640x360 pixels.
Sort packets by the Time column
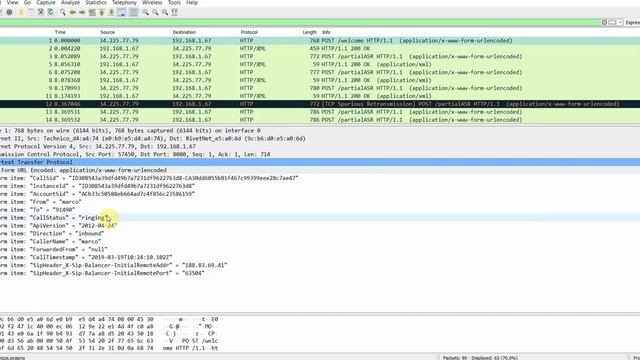coord(60,32)
